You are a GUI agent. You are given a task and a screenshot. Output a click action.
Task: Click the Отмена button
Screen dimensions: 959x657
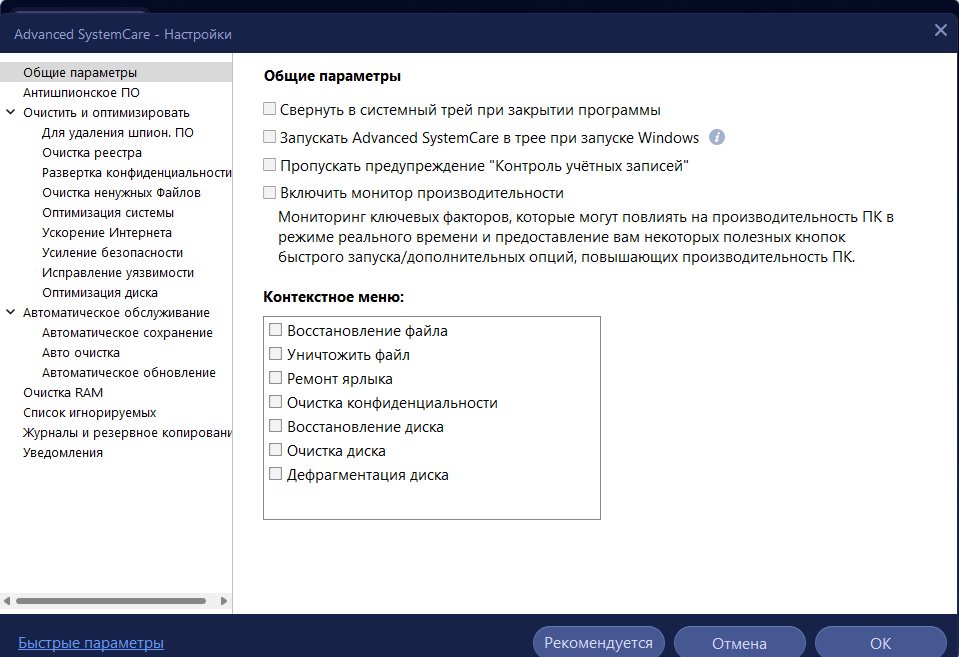tap(739, 642)
